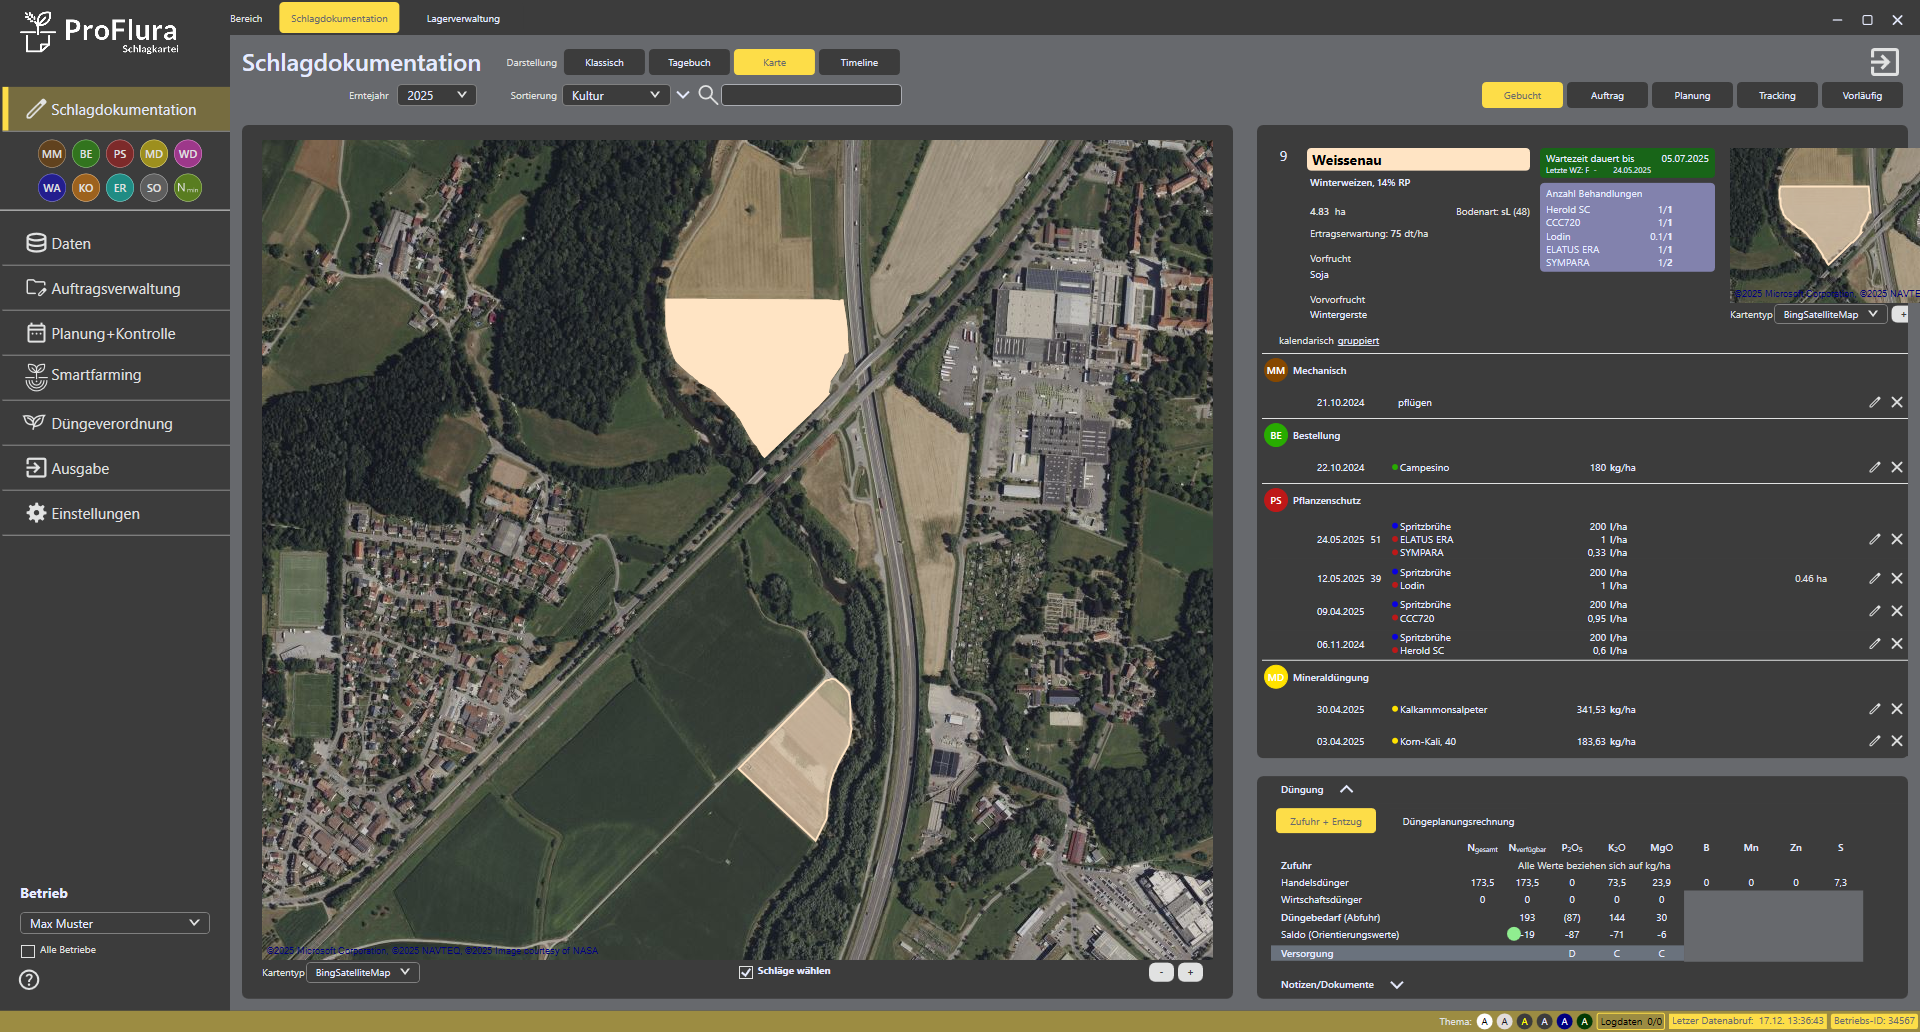Switch to grouped view via gruppiert
1920x1032 pixels.
pos(1358,341)
